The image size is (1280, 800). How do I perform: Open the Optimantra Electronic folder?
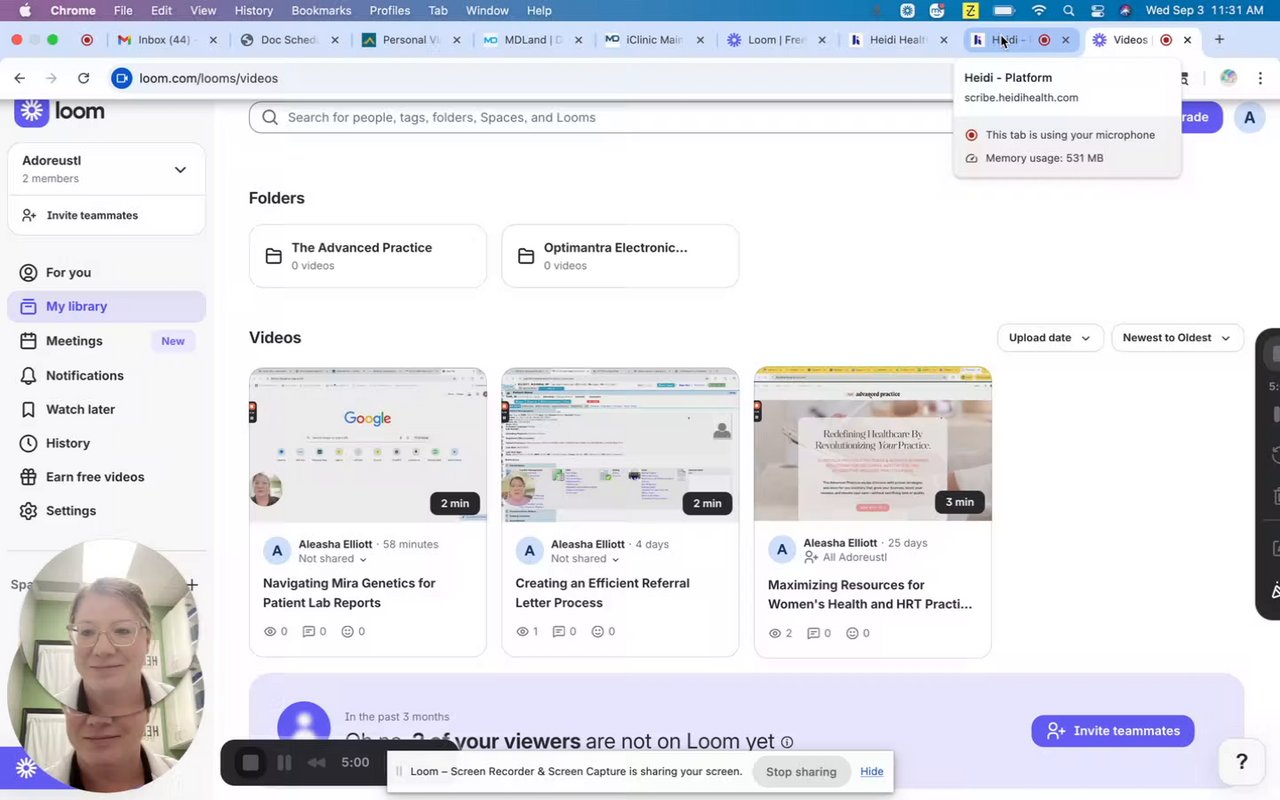[x=620, y=256]
